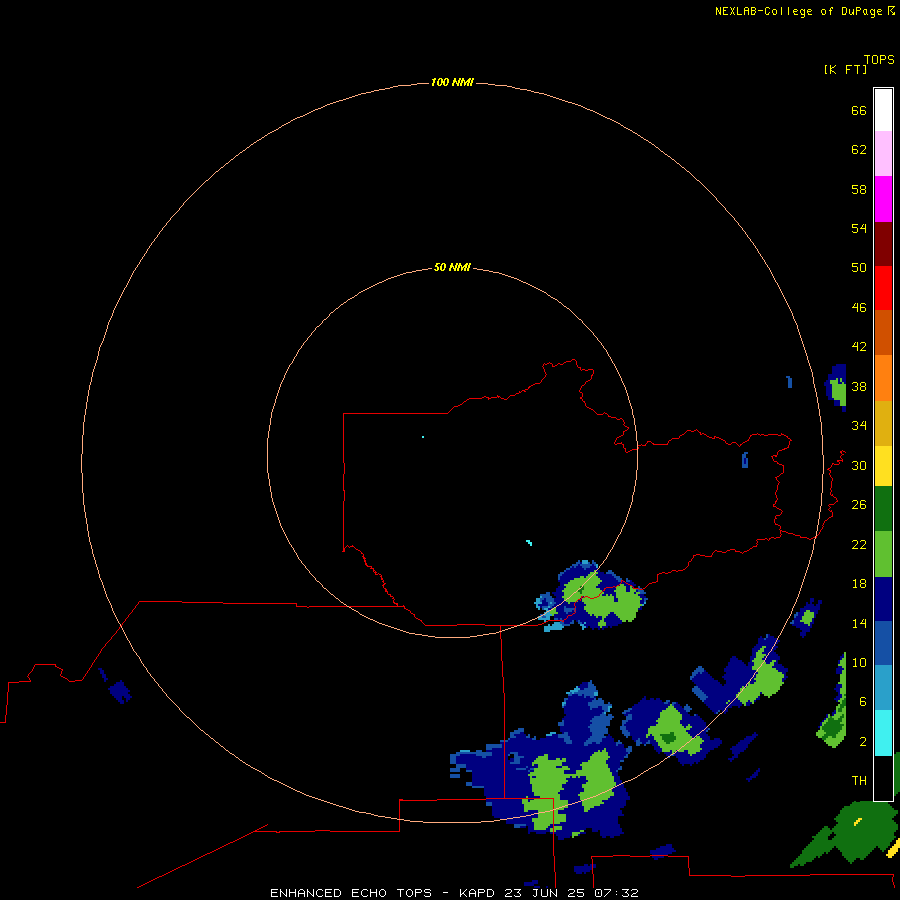Viewport: 900px width, 900px height.
Task: Pick the cyan legend swatch
Action: (x=883, y=732)
